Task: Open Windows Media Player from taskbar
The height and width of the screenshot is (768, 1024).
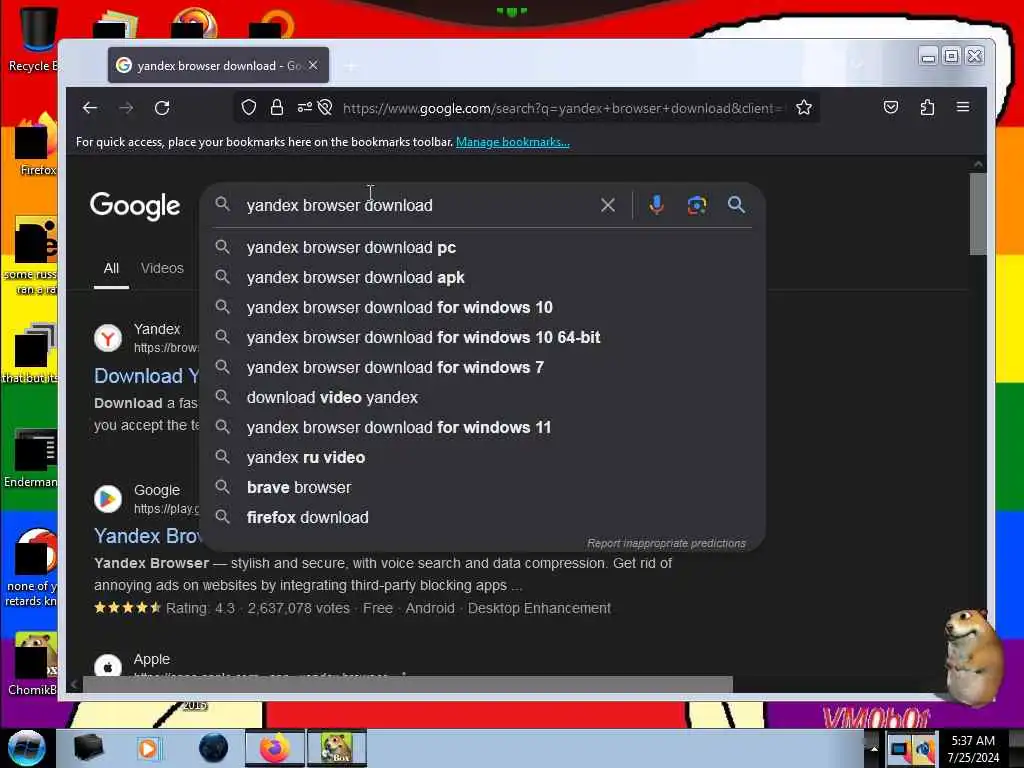Action: [x=148, y=748]
